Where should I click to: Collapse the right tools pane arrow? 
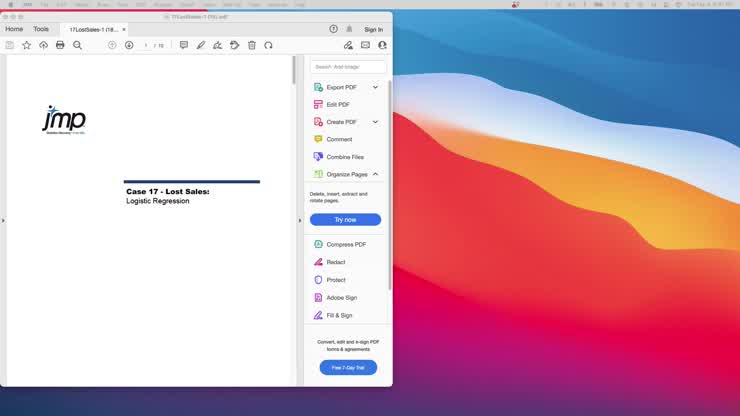299,221
